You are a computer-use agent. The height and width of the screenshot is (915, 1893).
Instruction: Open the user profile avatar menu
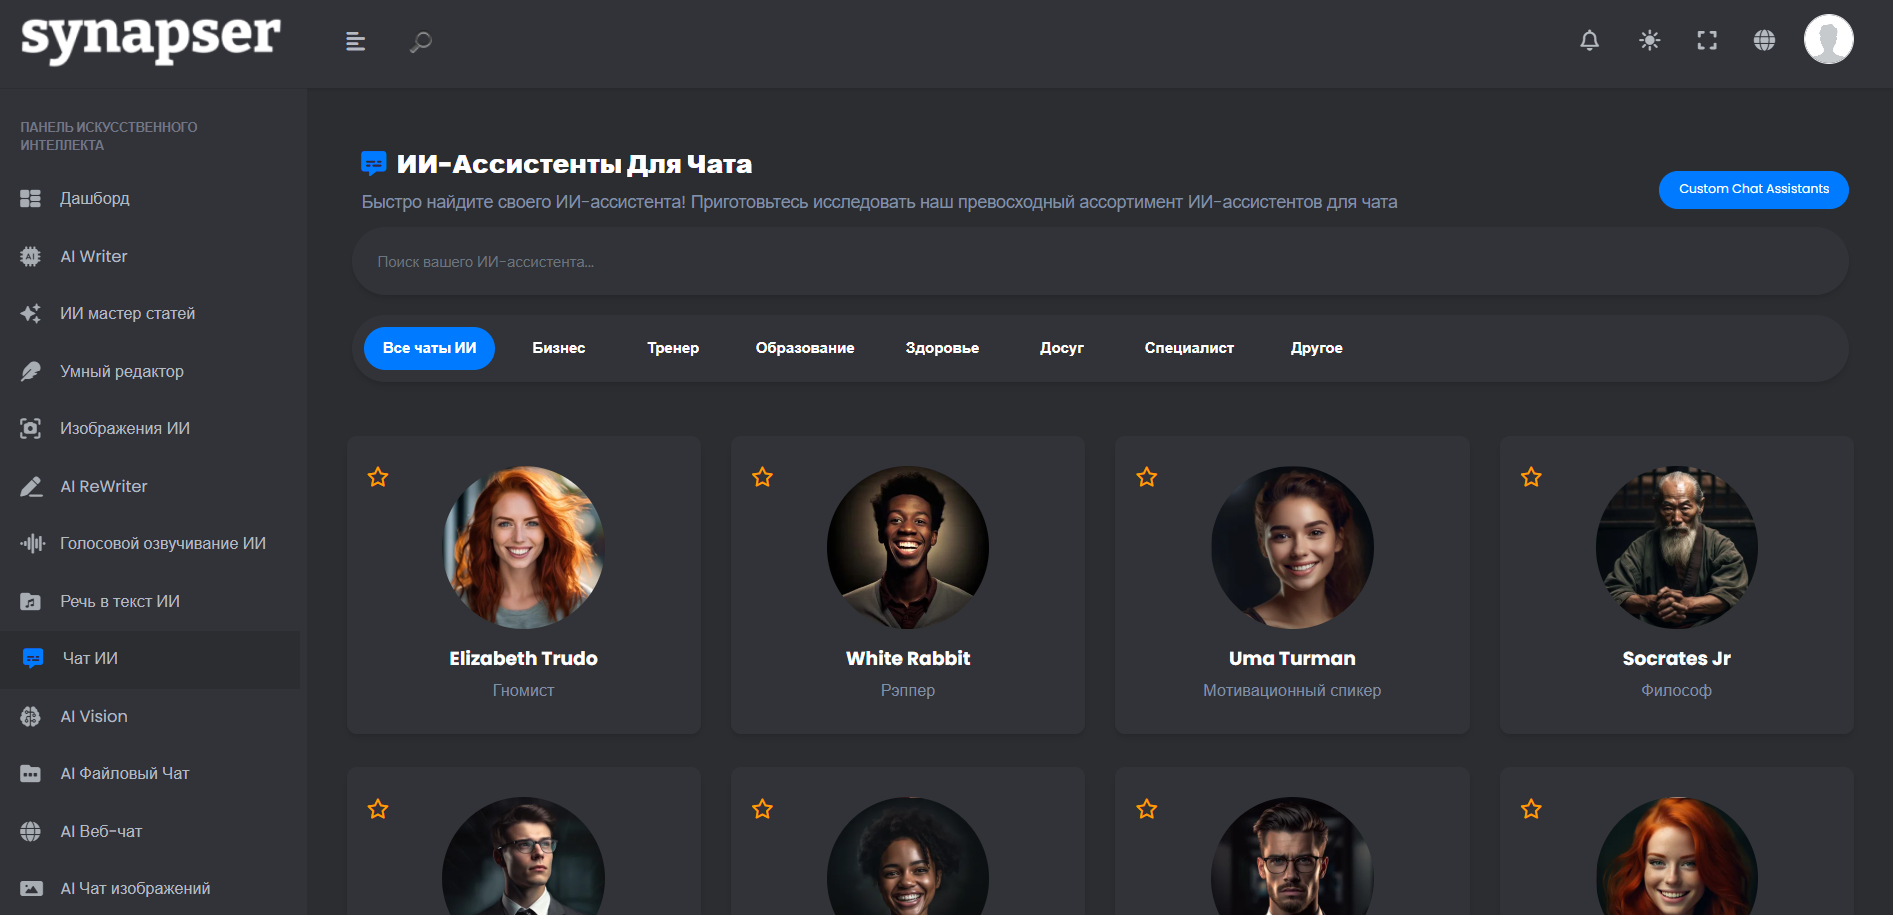click(1828, 39)
